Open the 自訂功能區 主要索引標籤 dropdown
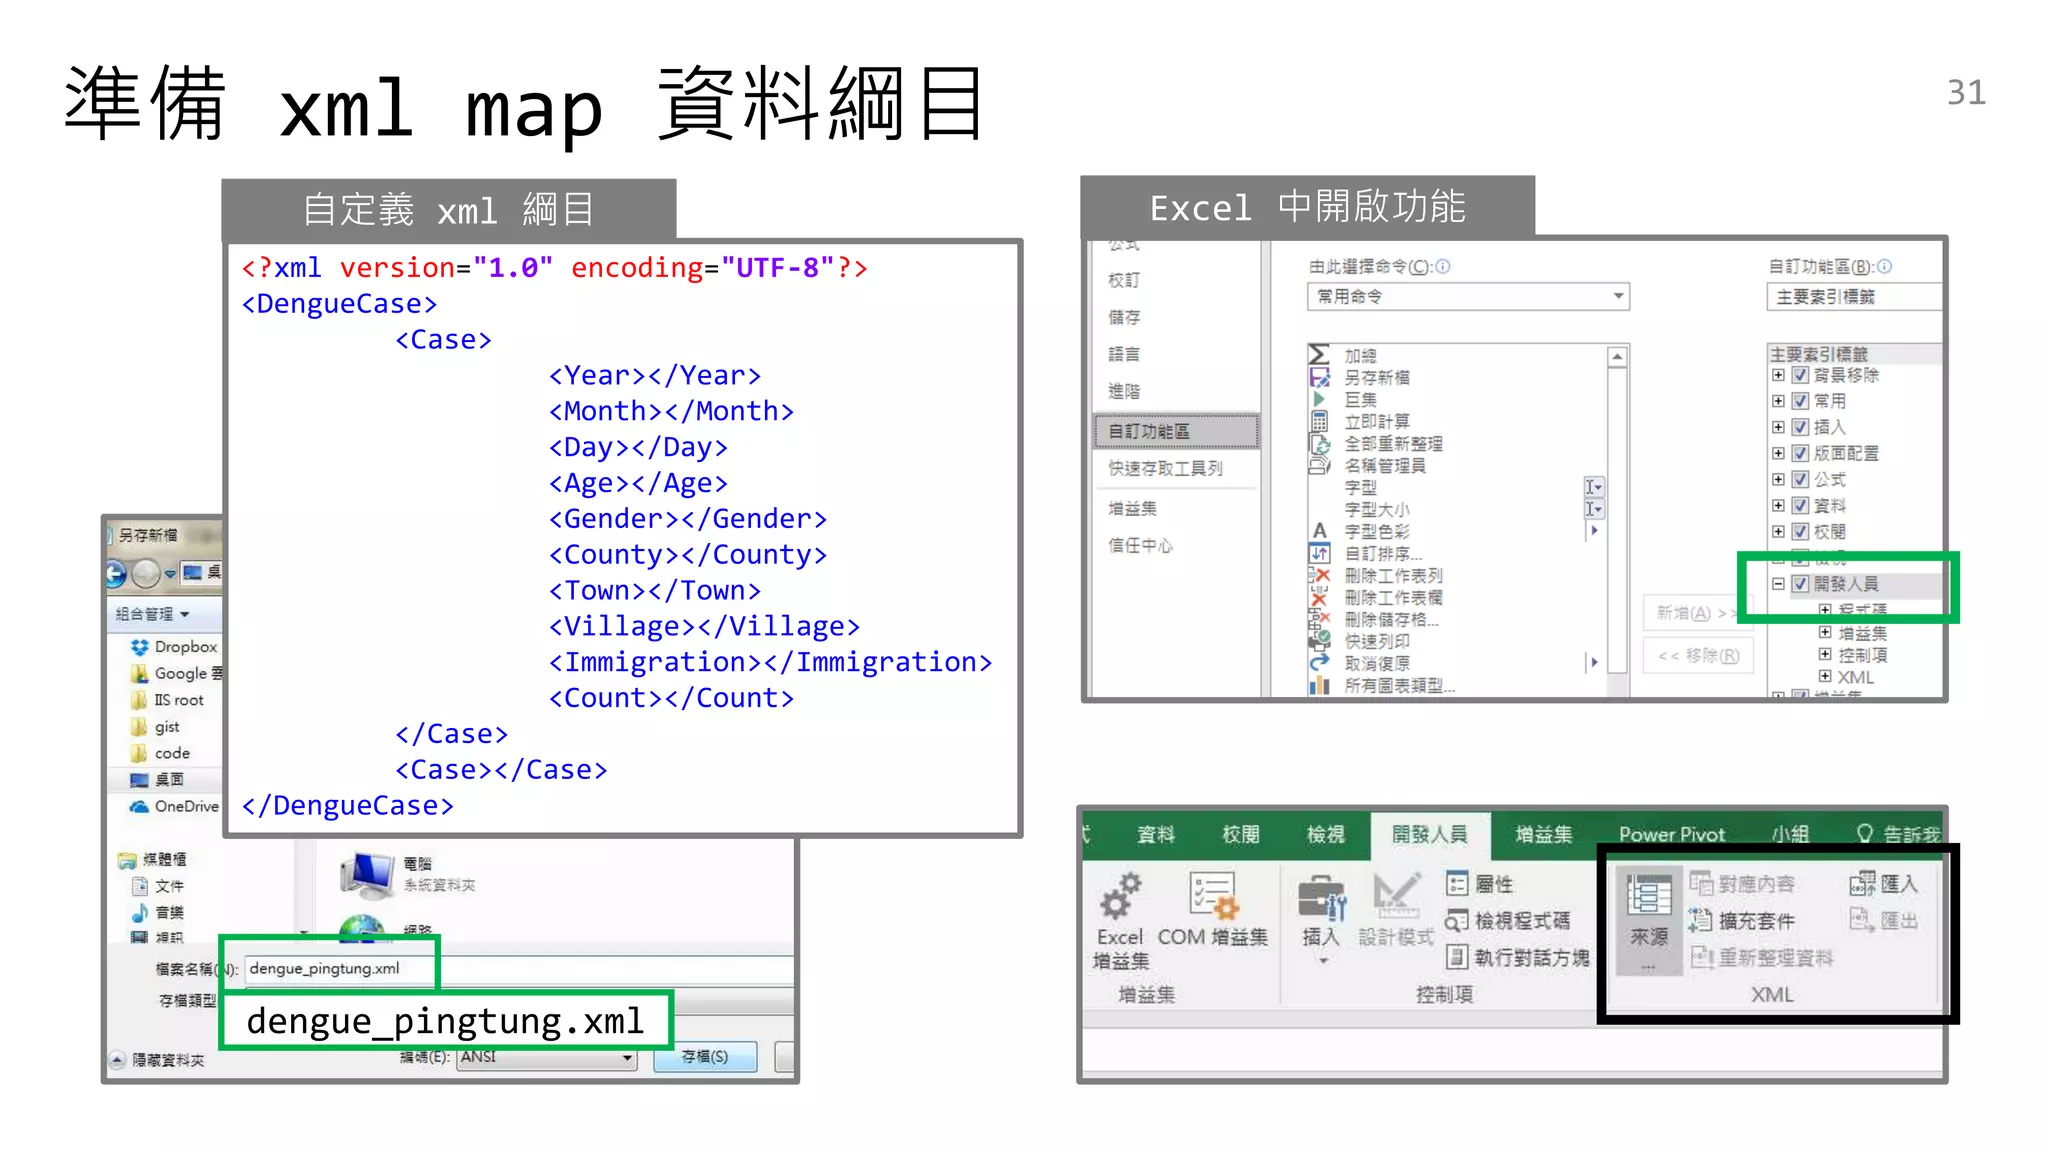The image size is (2048, 1152). pos(1854,297)
